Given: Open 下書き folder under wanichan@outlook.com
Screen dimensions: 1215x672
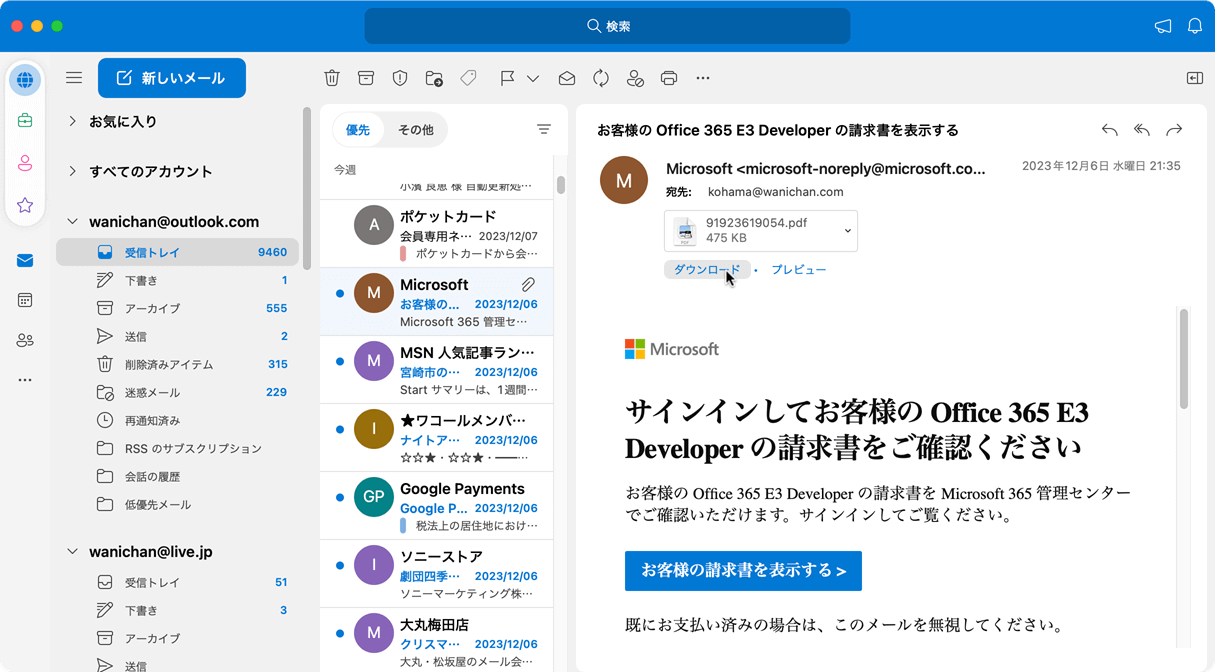Looking at the screenshot, I should 176,281.
